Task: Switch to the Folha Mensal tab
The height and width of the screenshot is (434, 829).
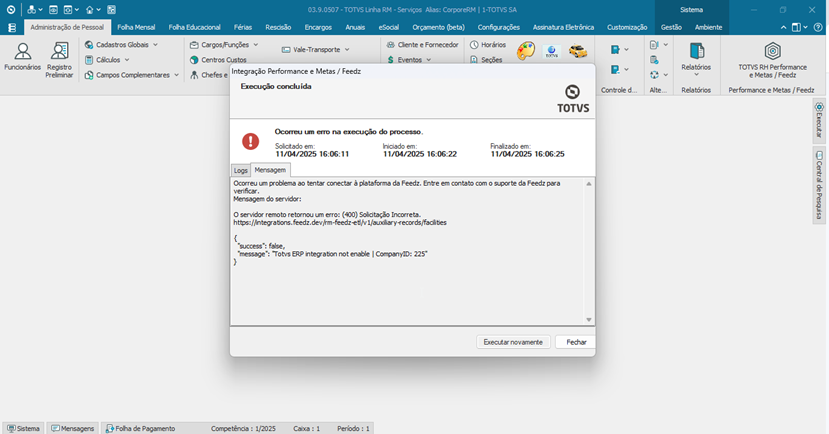Action: click(136, 27)
